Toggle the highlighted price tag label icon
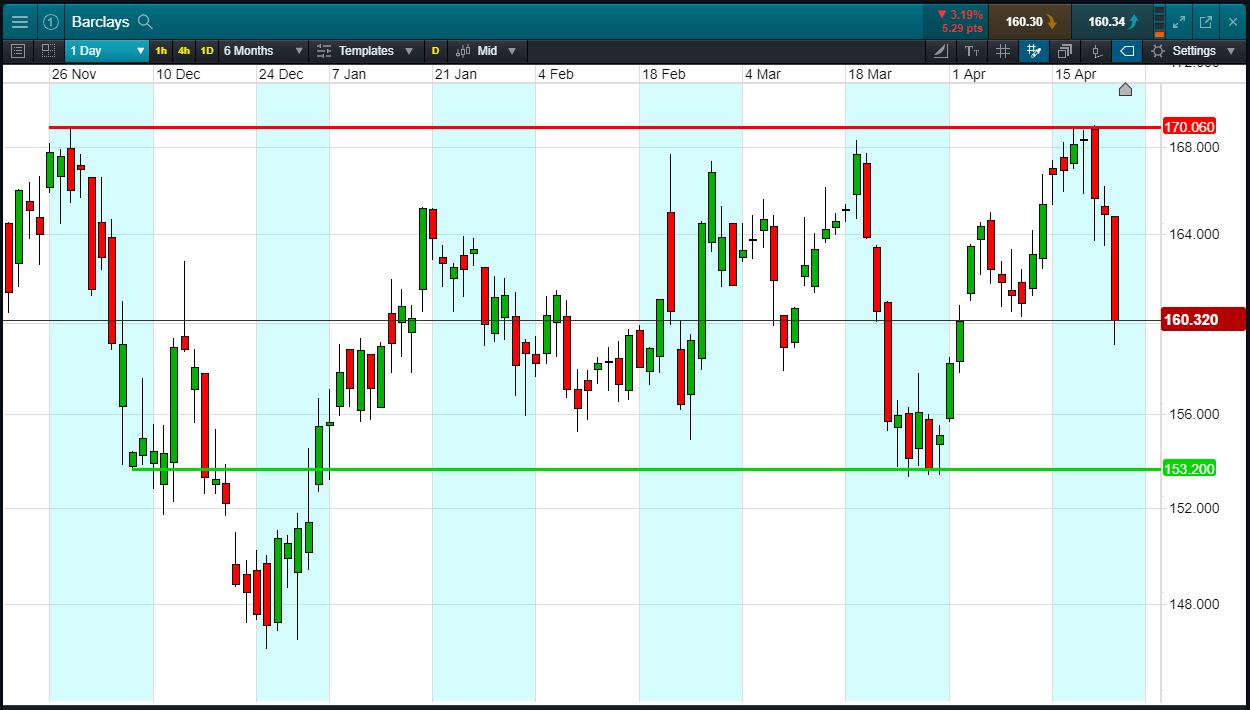The image size is (1250, 710). coord(1127,51)
